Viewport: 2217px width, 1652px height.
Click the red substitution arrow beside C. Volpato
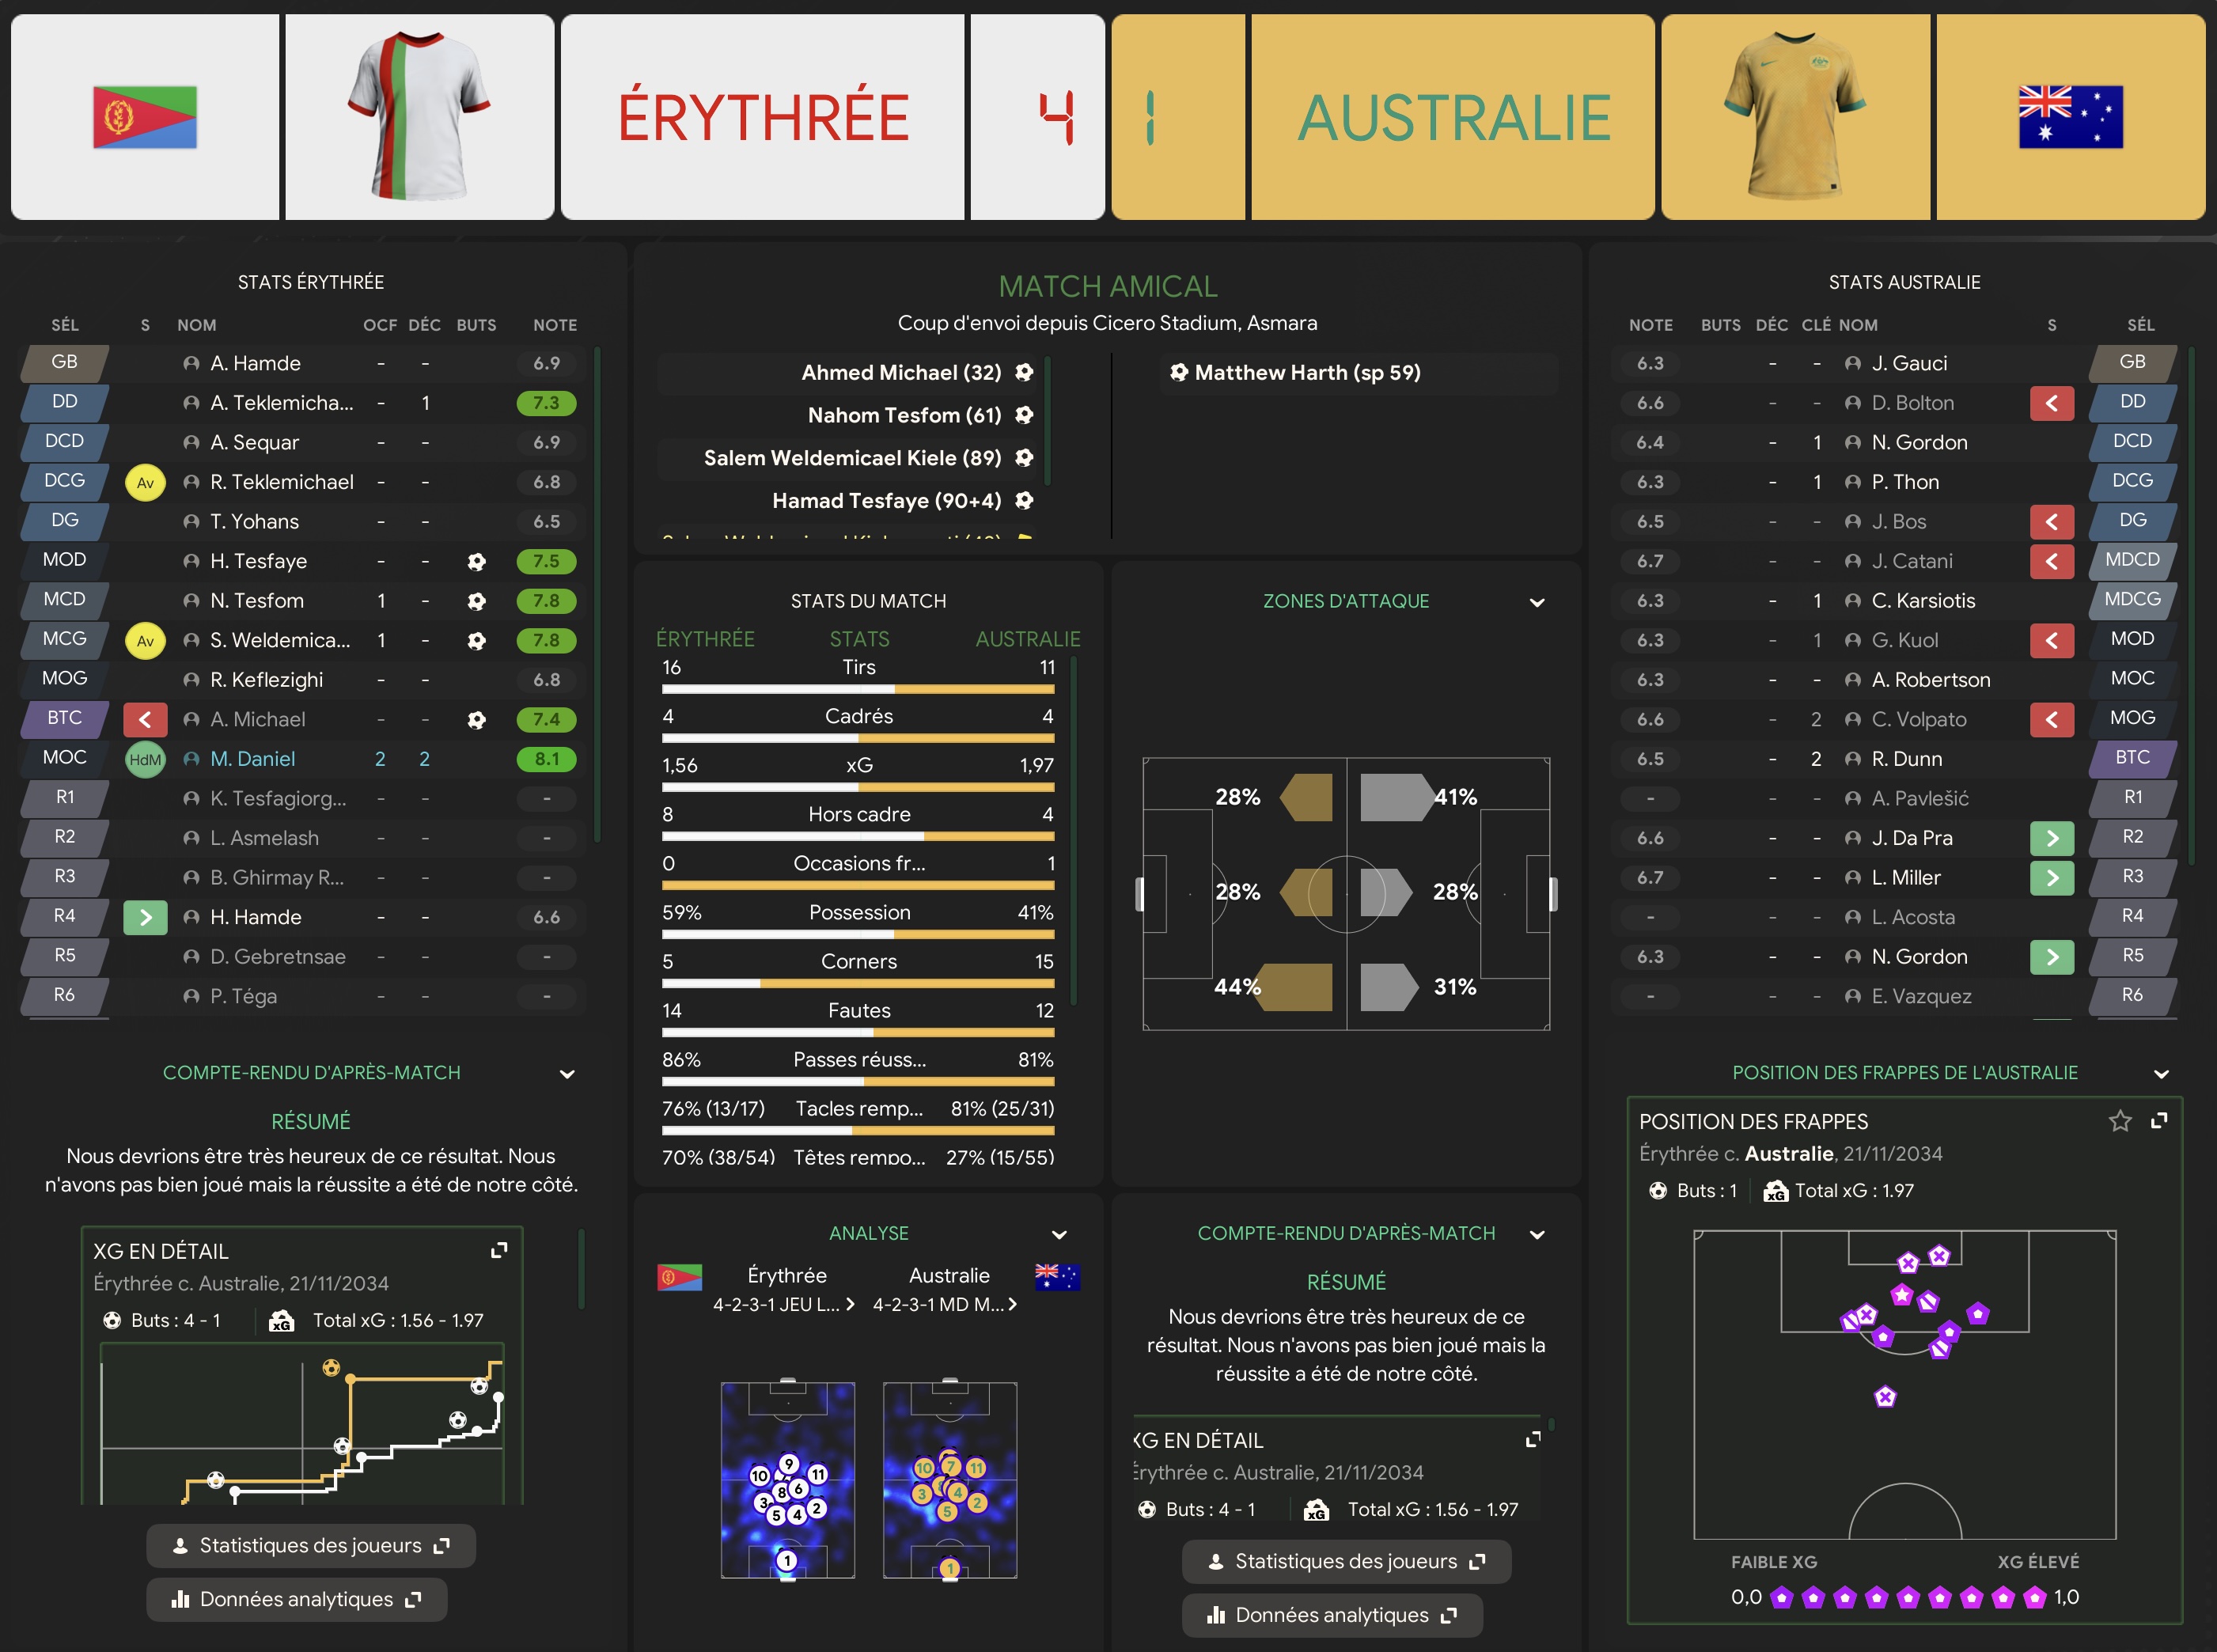pos(2052,719)
